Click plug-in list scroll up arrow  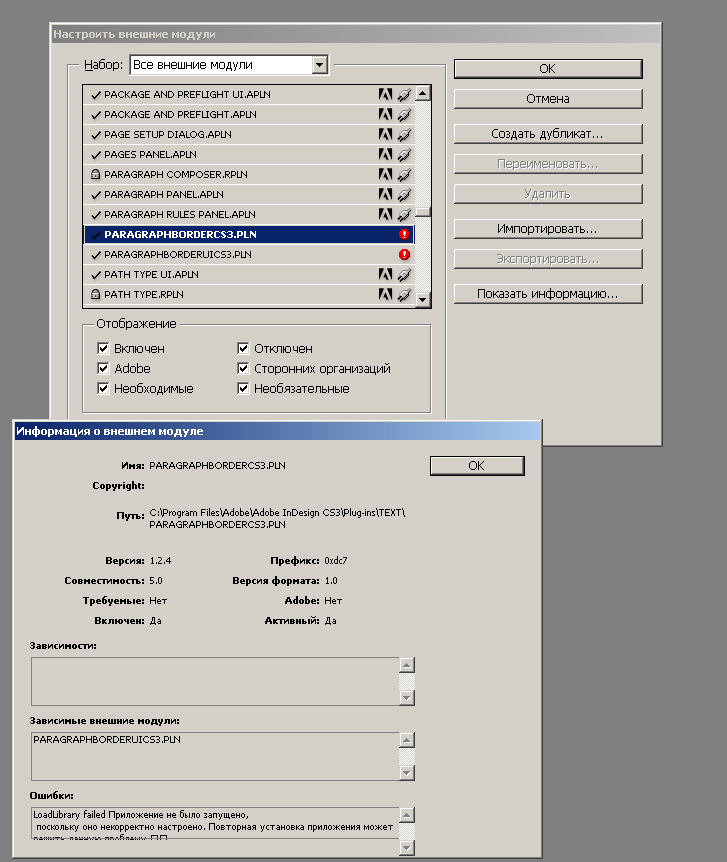pyautogui.click(x=422, y=93)
